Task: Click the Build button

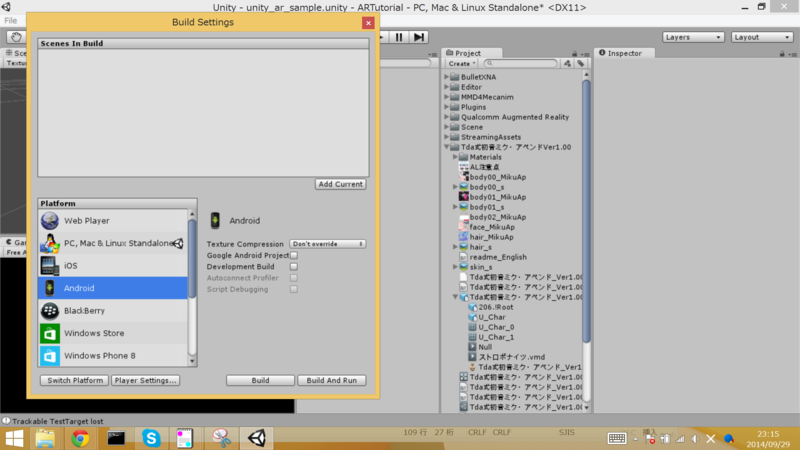Action: pos(260,380)
